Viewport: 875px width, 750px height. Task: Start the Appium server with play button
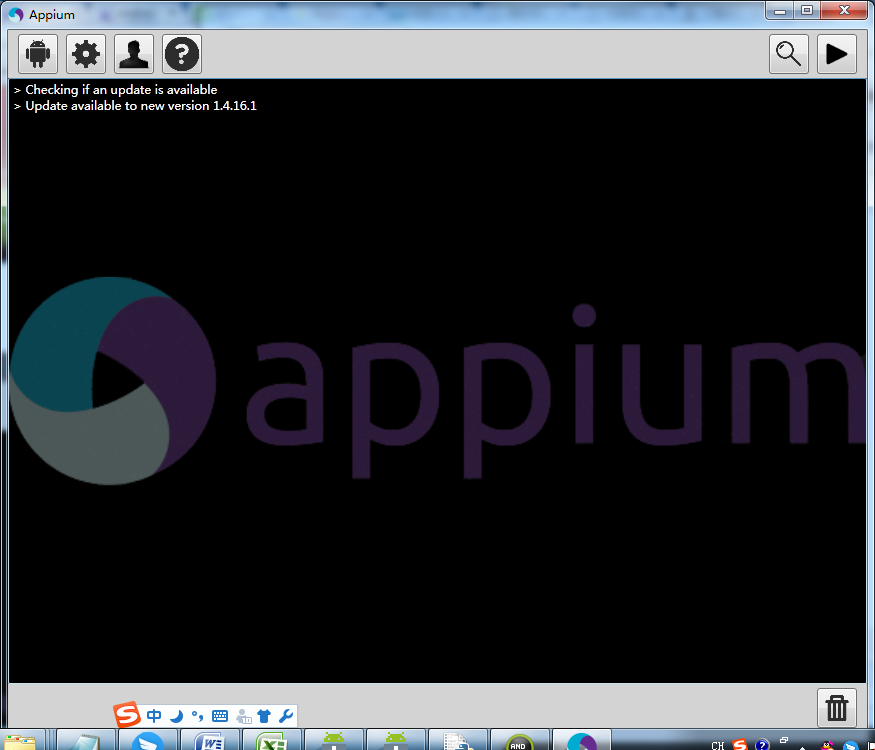click(x=836, y=54)
